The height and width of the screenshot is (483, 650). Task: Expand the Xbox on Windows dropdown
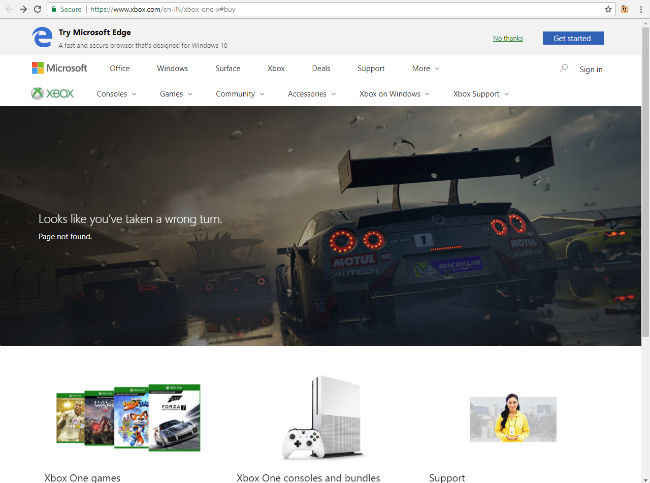[394, 94]
